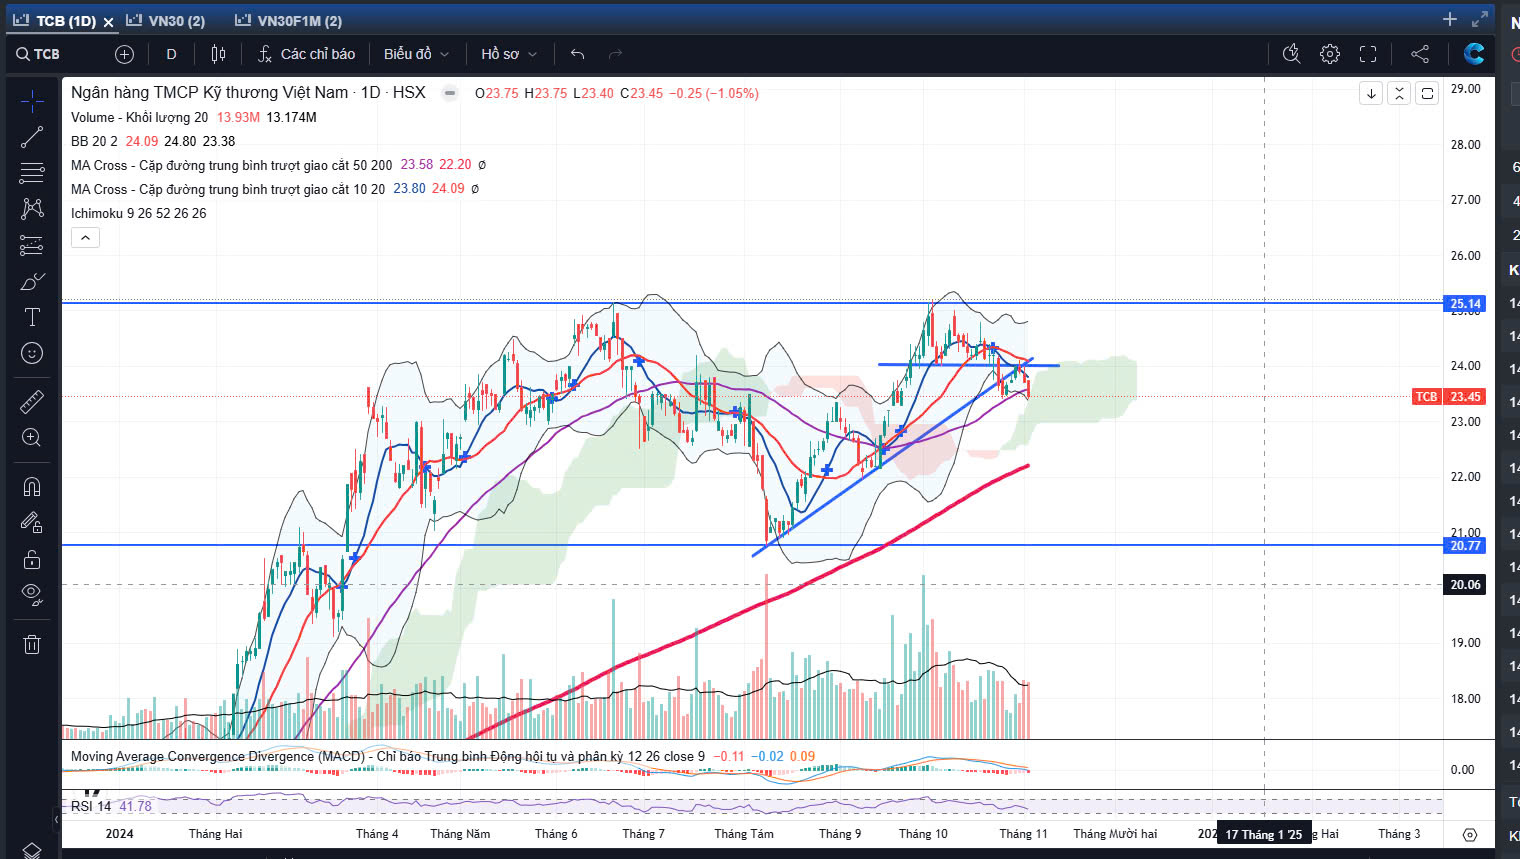Open the share chart icon
This screenshot has width=1520, height=859.
coord(1420,54)
